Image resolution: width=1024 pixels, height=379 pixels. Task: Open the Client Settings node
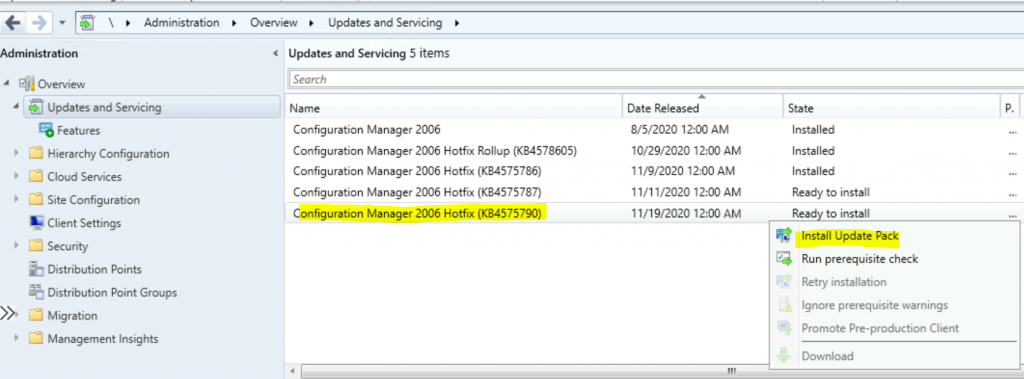coord(84,223)
